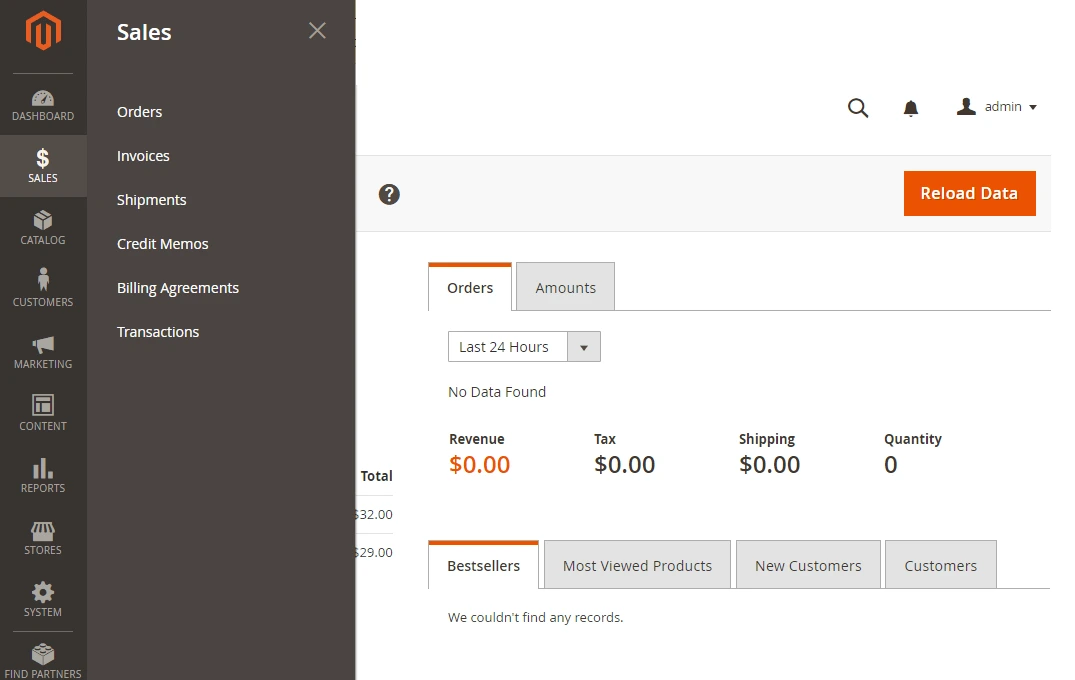Open the Content section icon
This screenshot has height=680, width=1075.
[x=43, y=413]
